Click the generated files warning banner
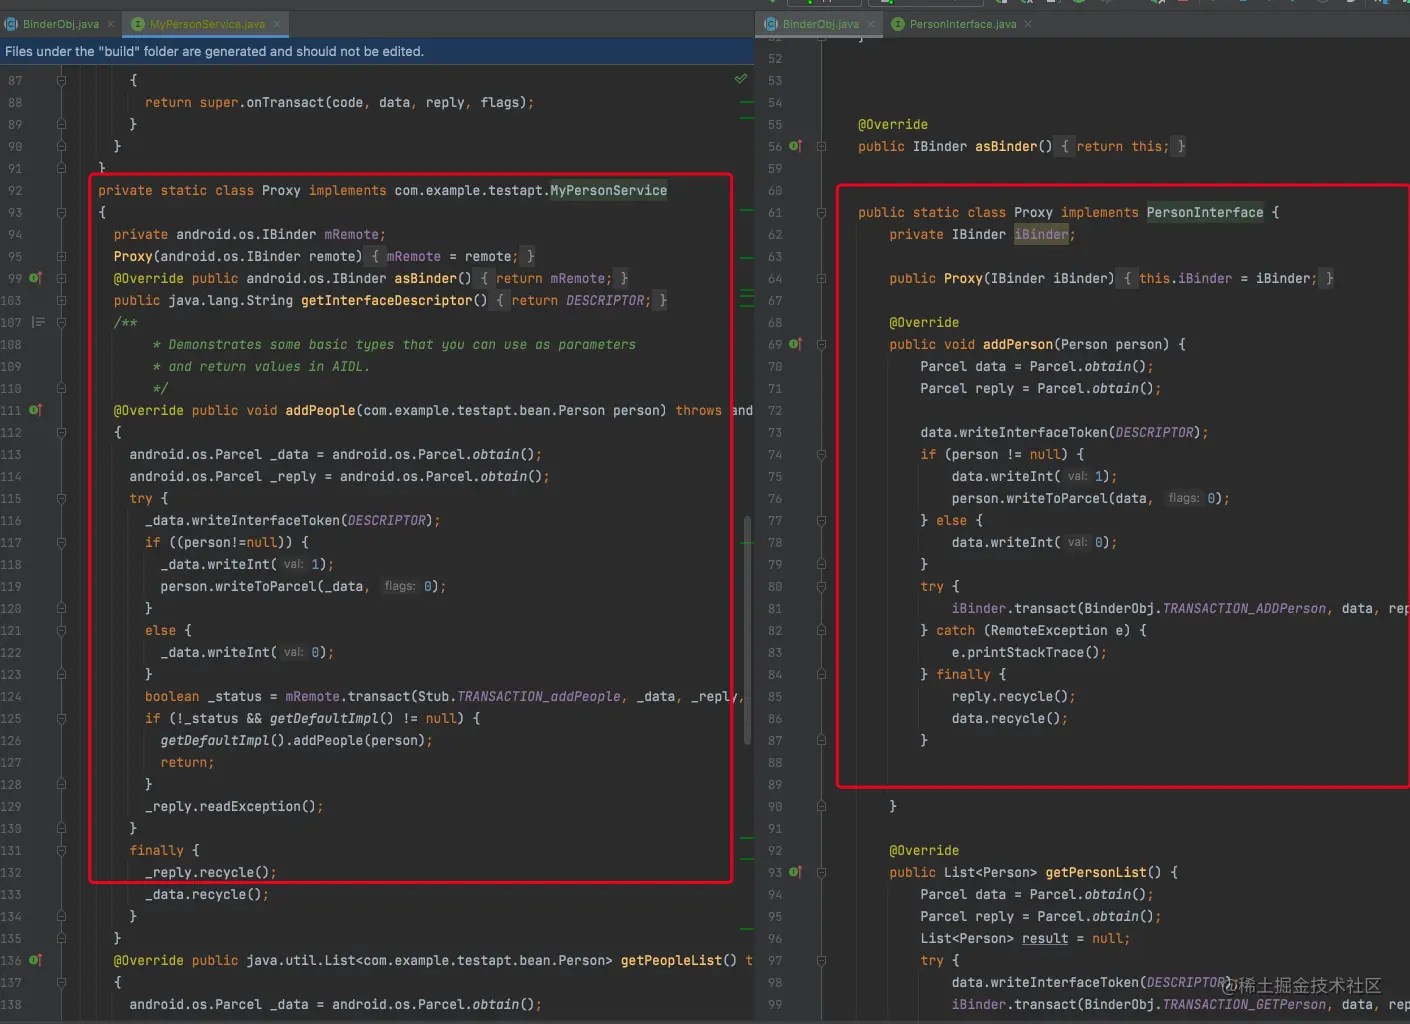1410x1024 pixels. [377, 51]
